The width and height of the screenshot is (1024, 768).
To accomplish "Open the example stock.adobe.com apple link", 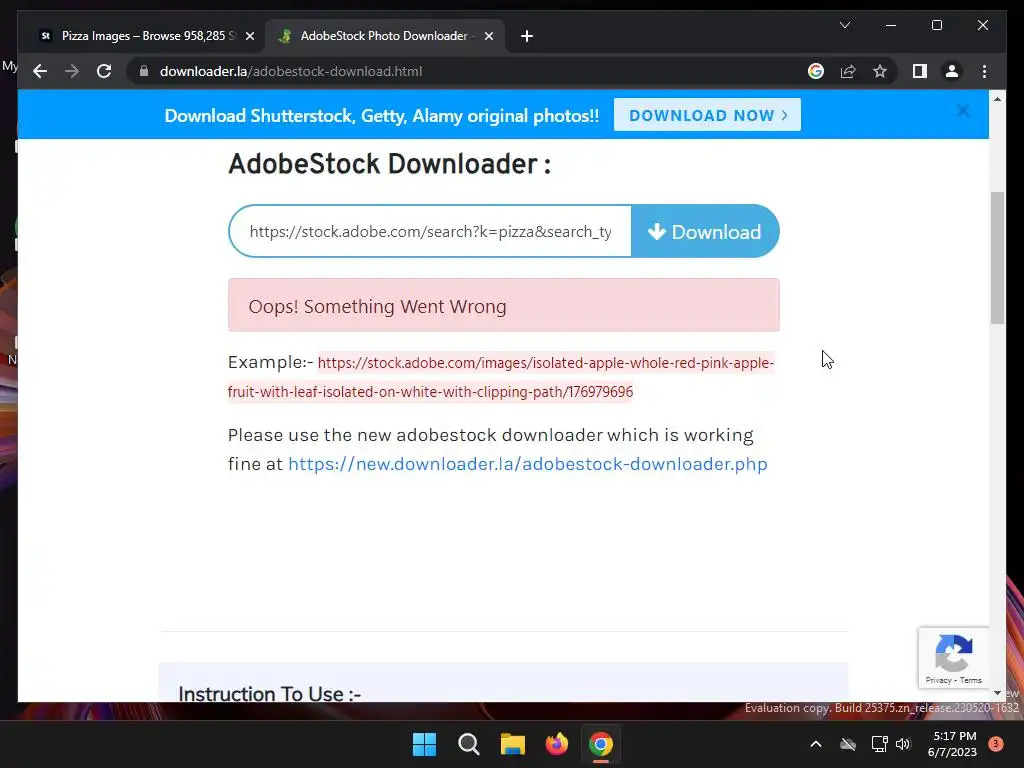I will (x=501, y=377).
